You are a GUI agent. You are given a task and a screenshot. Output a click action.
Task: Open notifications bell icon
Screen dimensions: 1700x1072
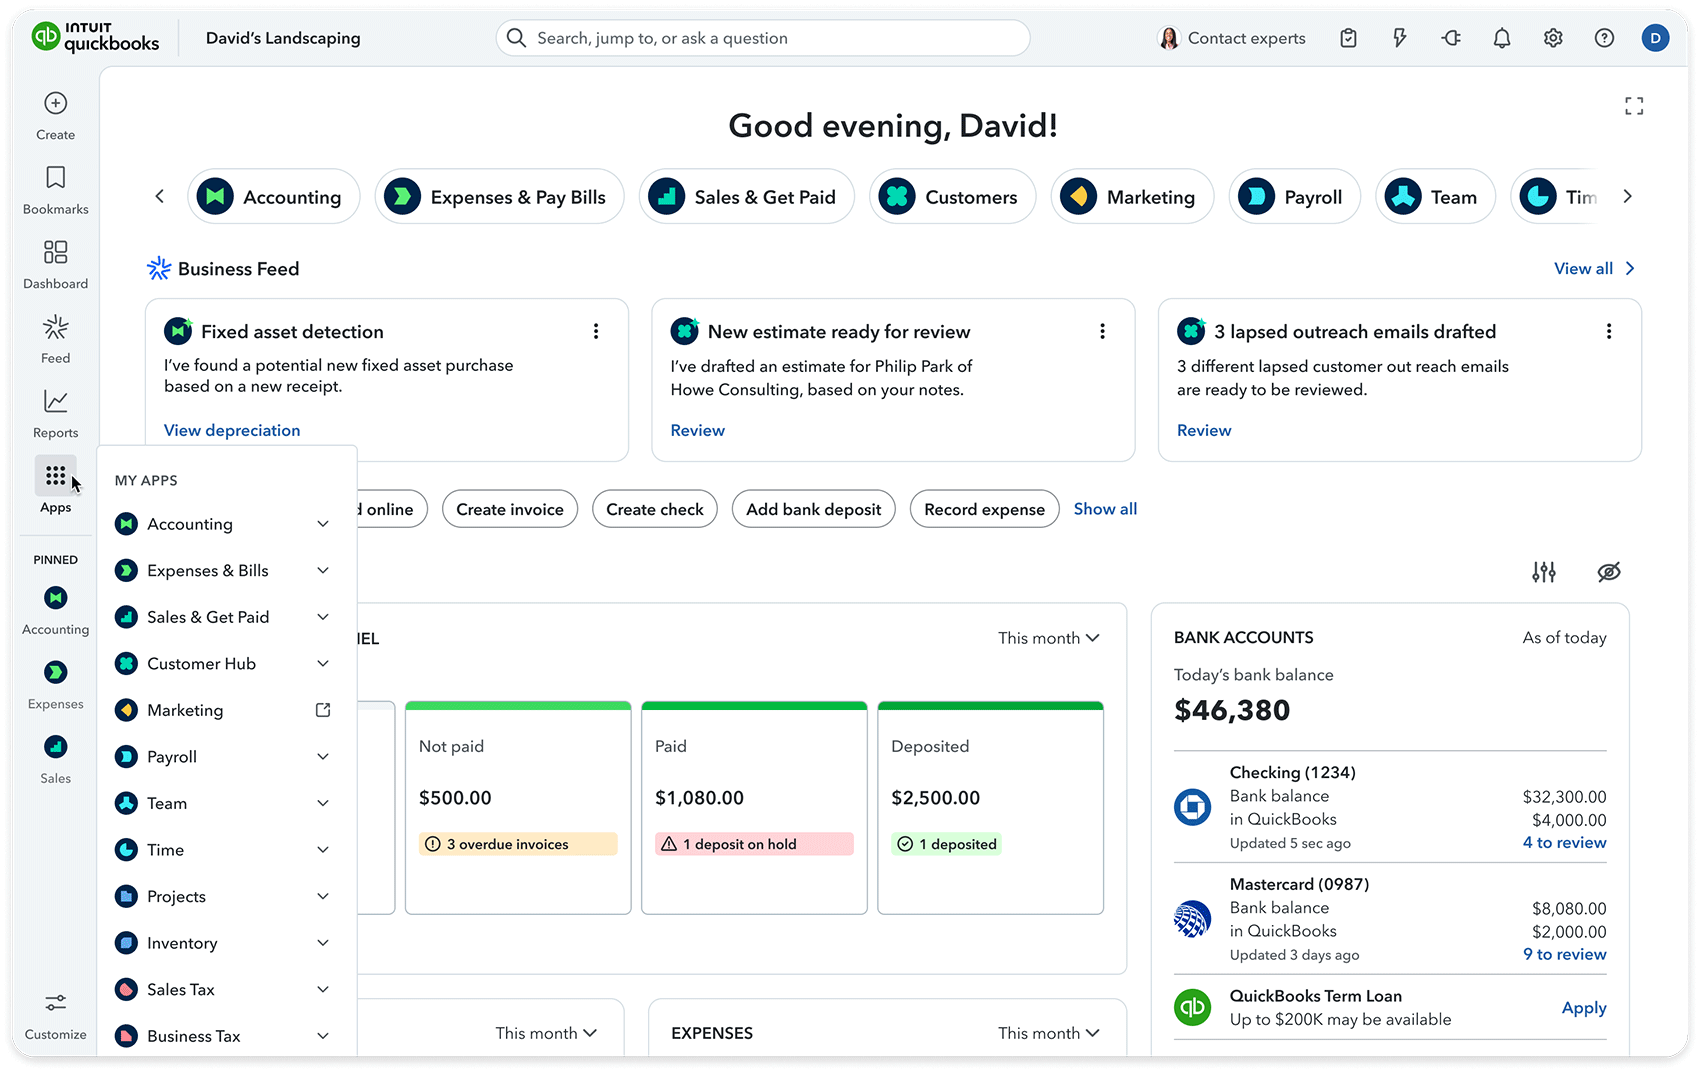[1502, 38]
